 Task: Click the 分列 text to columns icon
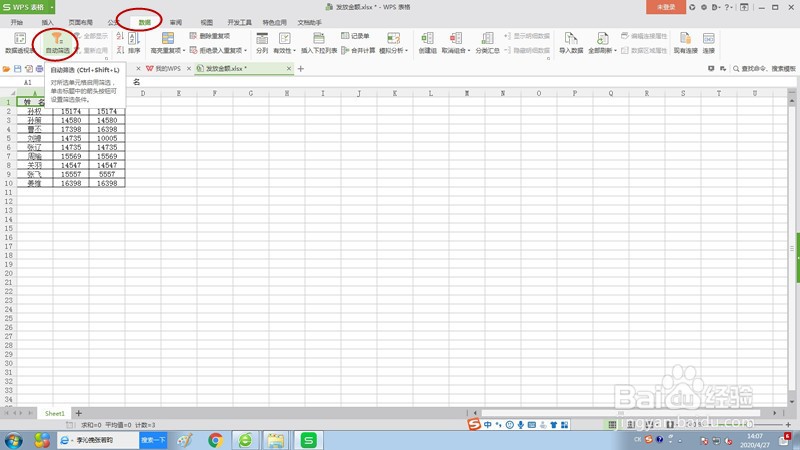(x=262, y=38)
